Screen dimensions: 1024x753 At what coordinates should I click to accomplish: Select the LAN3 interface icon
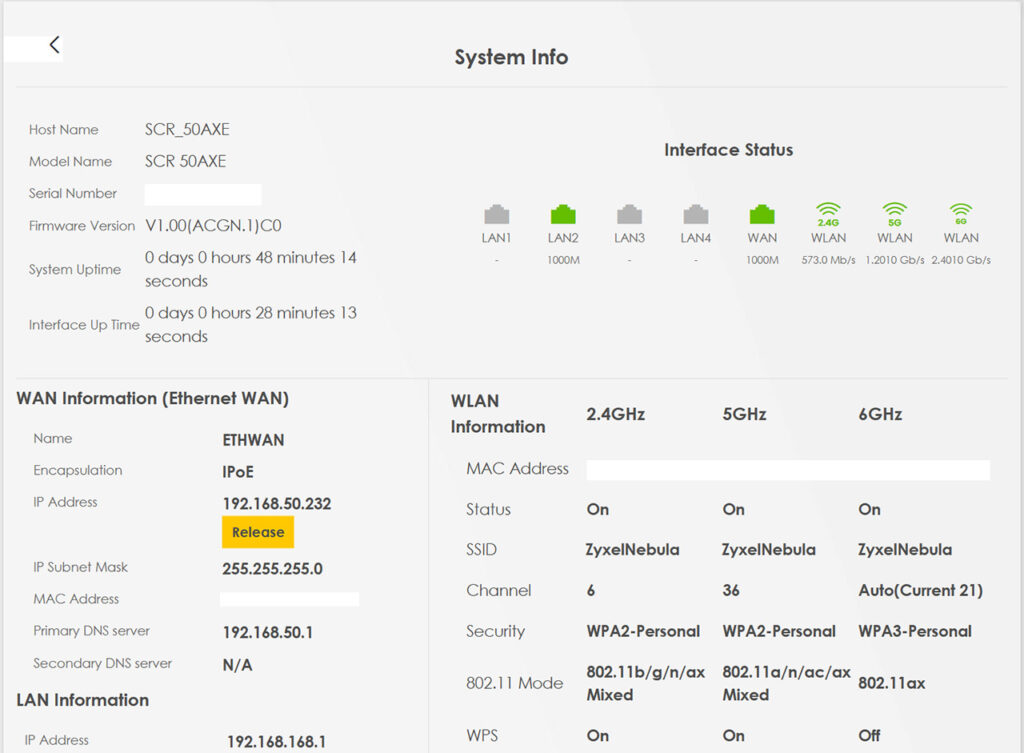click(629, 214)
